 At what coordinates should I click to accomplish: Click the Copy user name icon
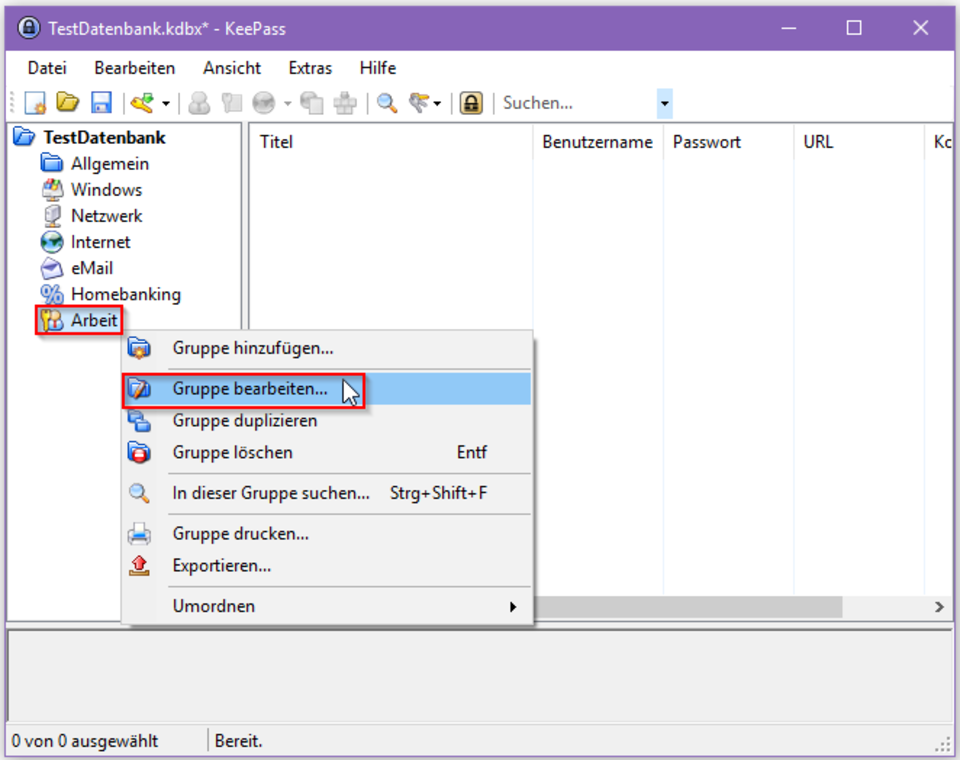click(x=199, y=103)
